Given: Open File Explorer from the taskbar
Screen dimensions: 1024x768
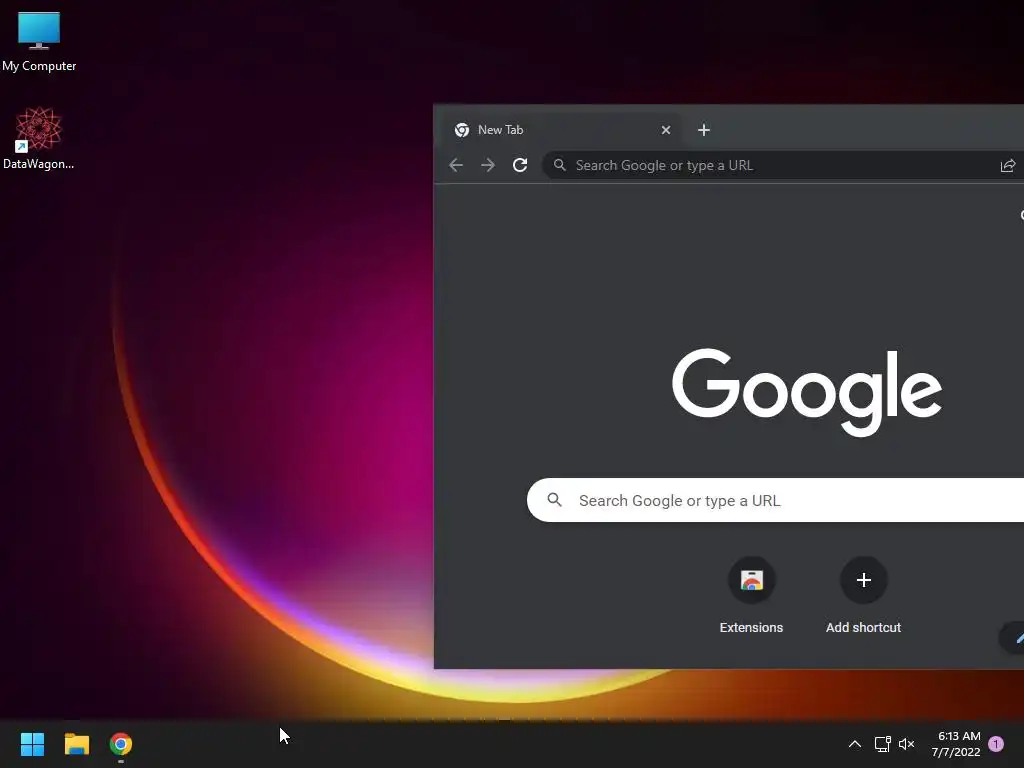Looking at the screenshot, I should (x=76, y=744).
